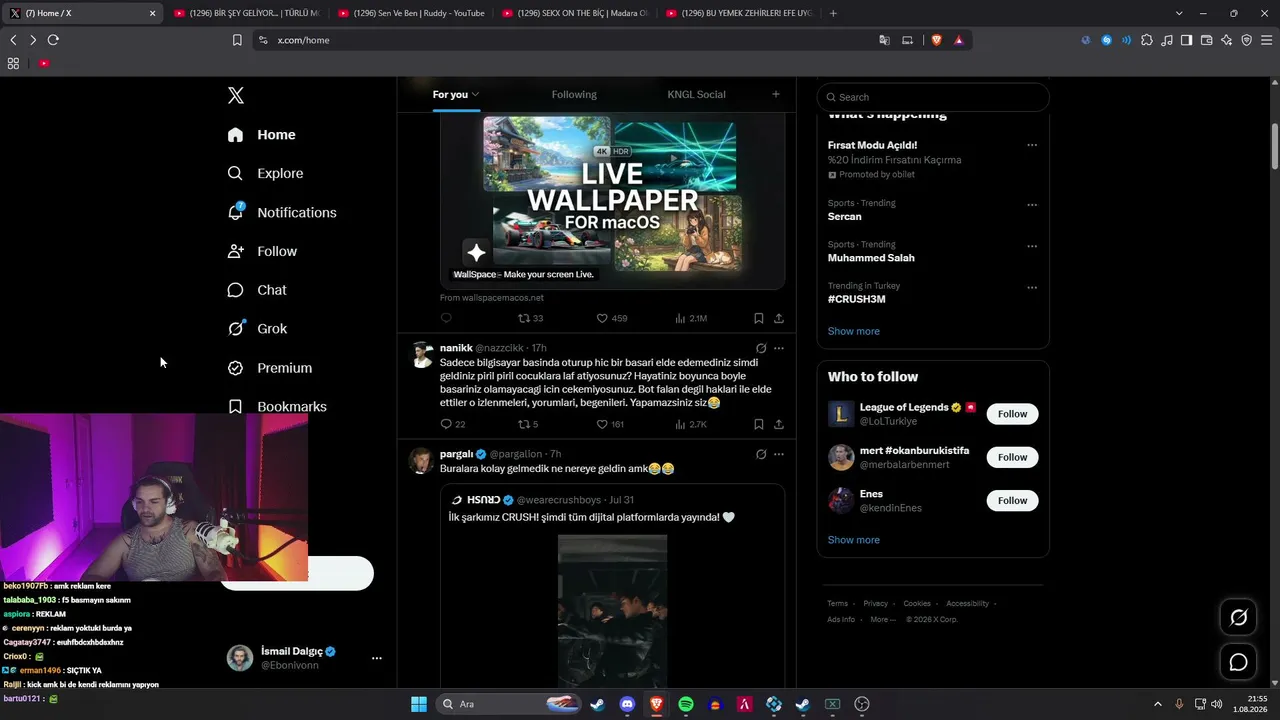Open a new browser tab
Image resolution: width=1280 pixels, height=720 pixels.
833,13
